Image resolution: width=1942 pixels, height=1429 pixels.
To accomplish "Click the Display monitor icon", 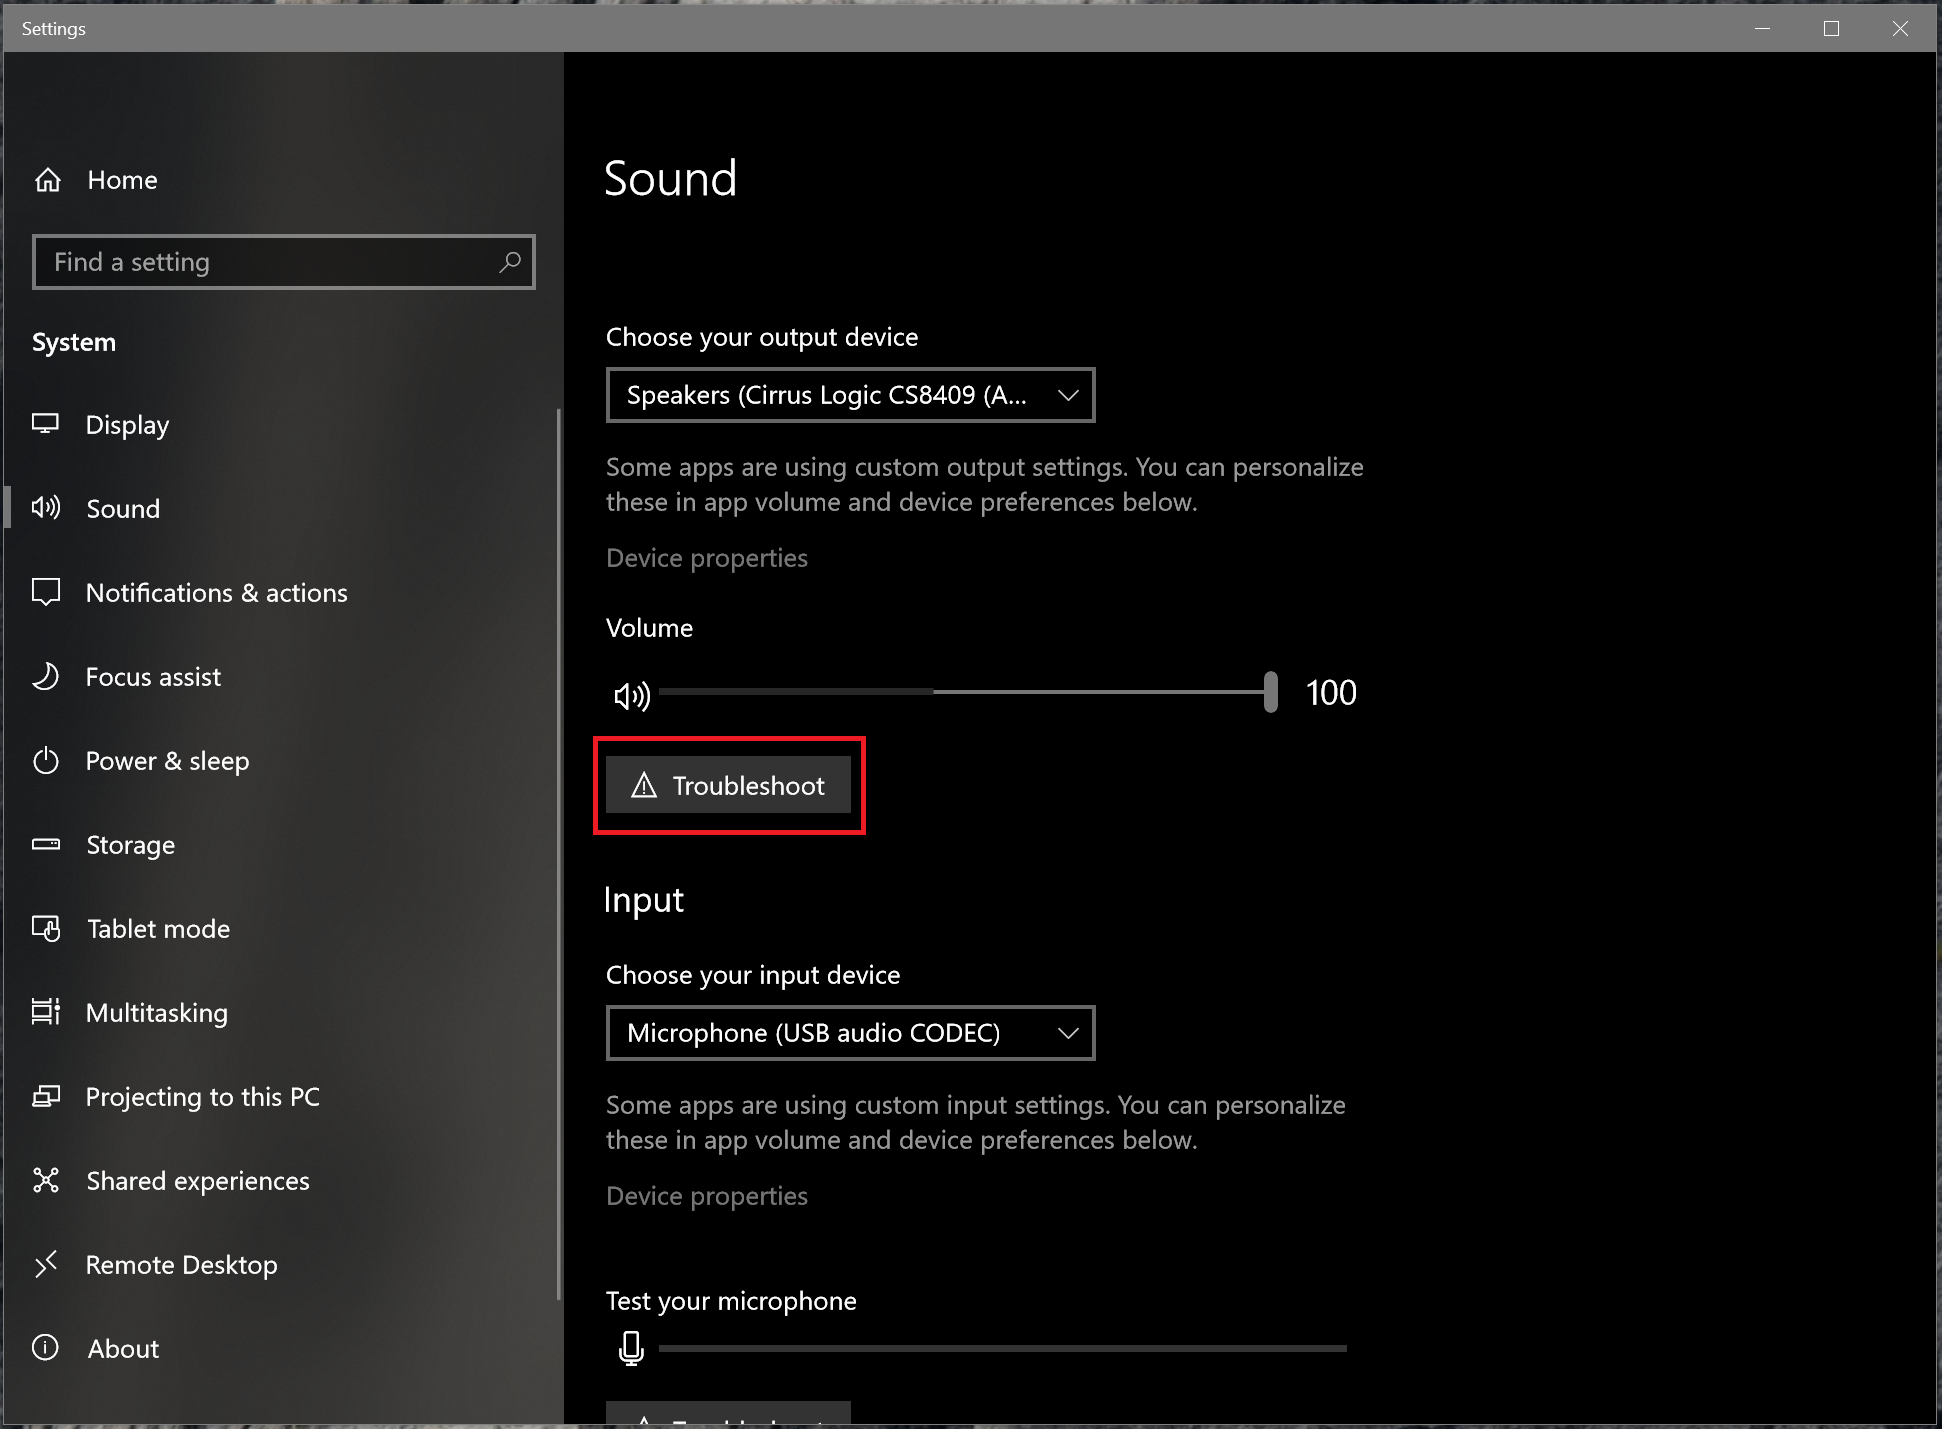I will (46, 424).
